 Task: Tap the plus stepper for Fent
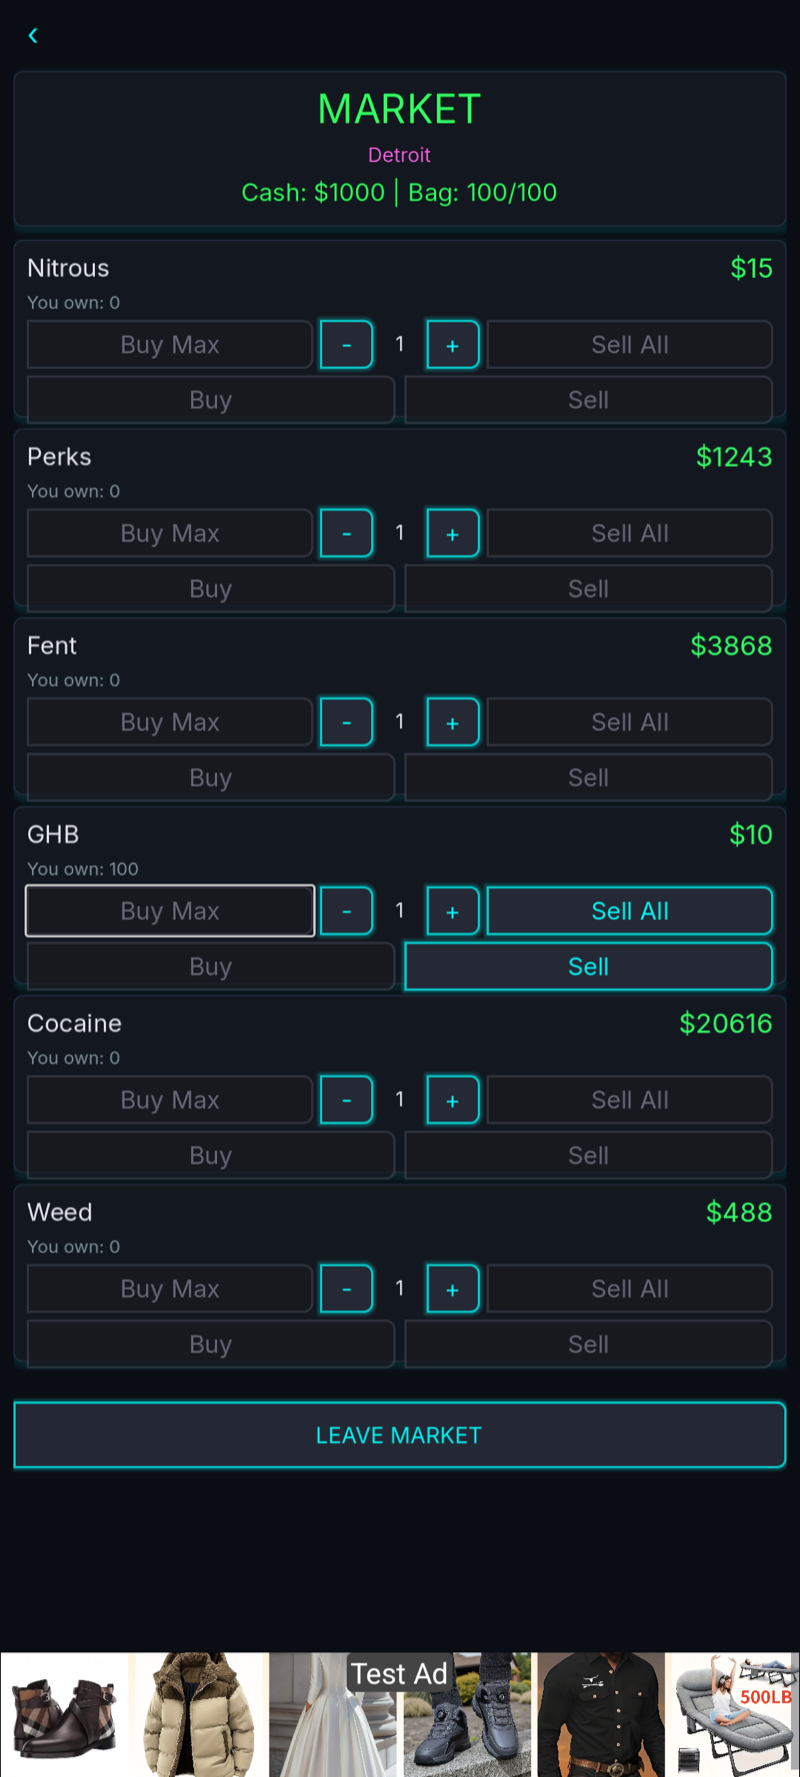[452, 722]
